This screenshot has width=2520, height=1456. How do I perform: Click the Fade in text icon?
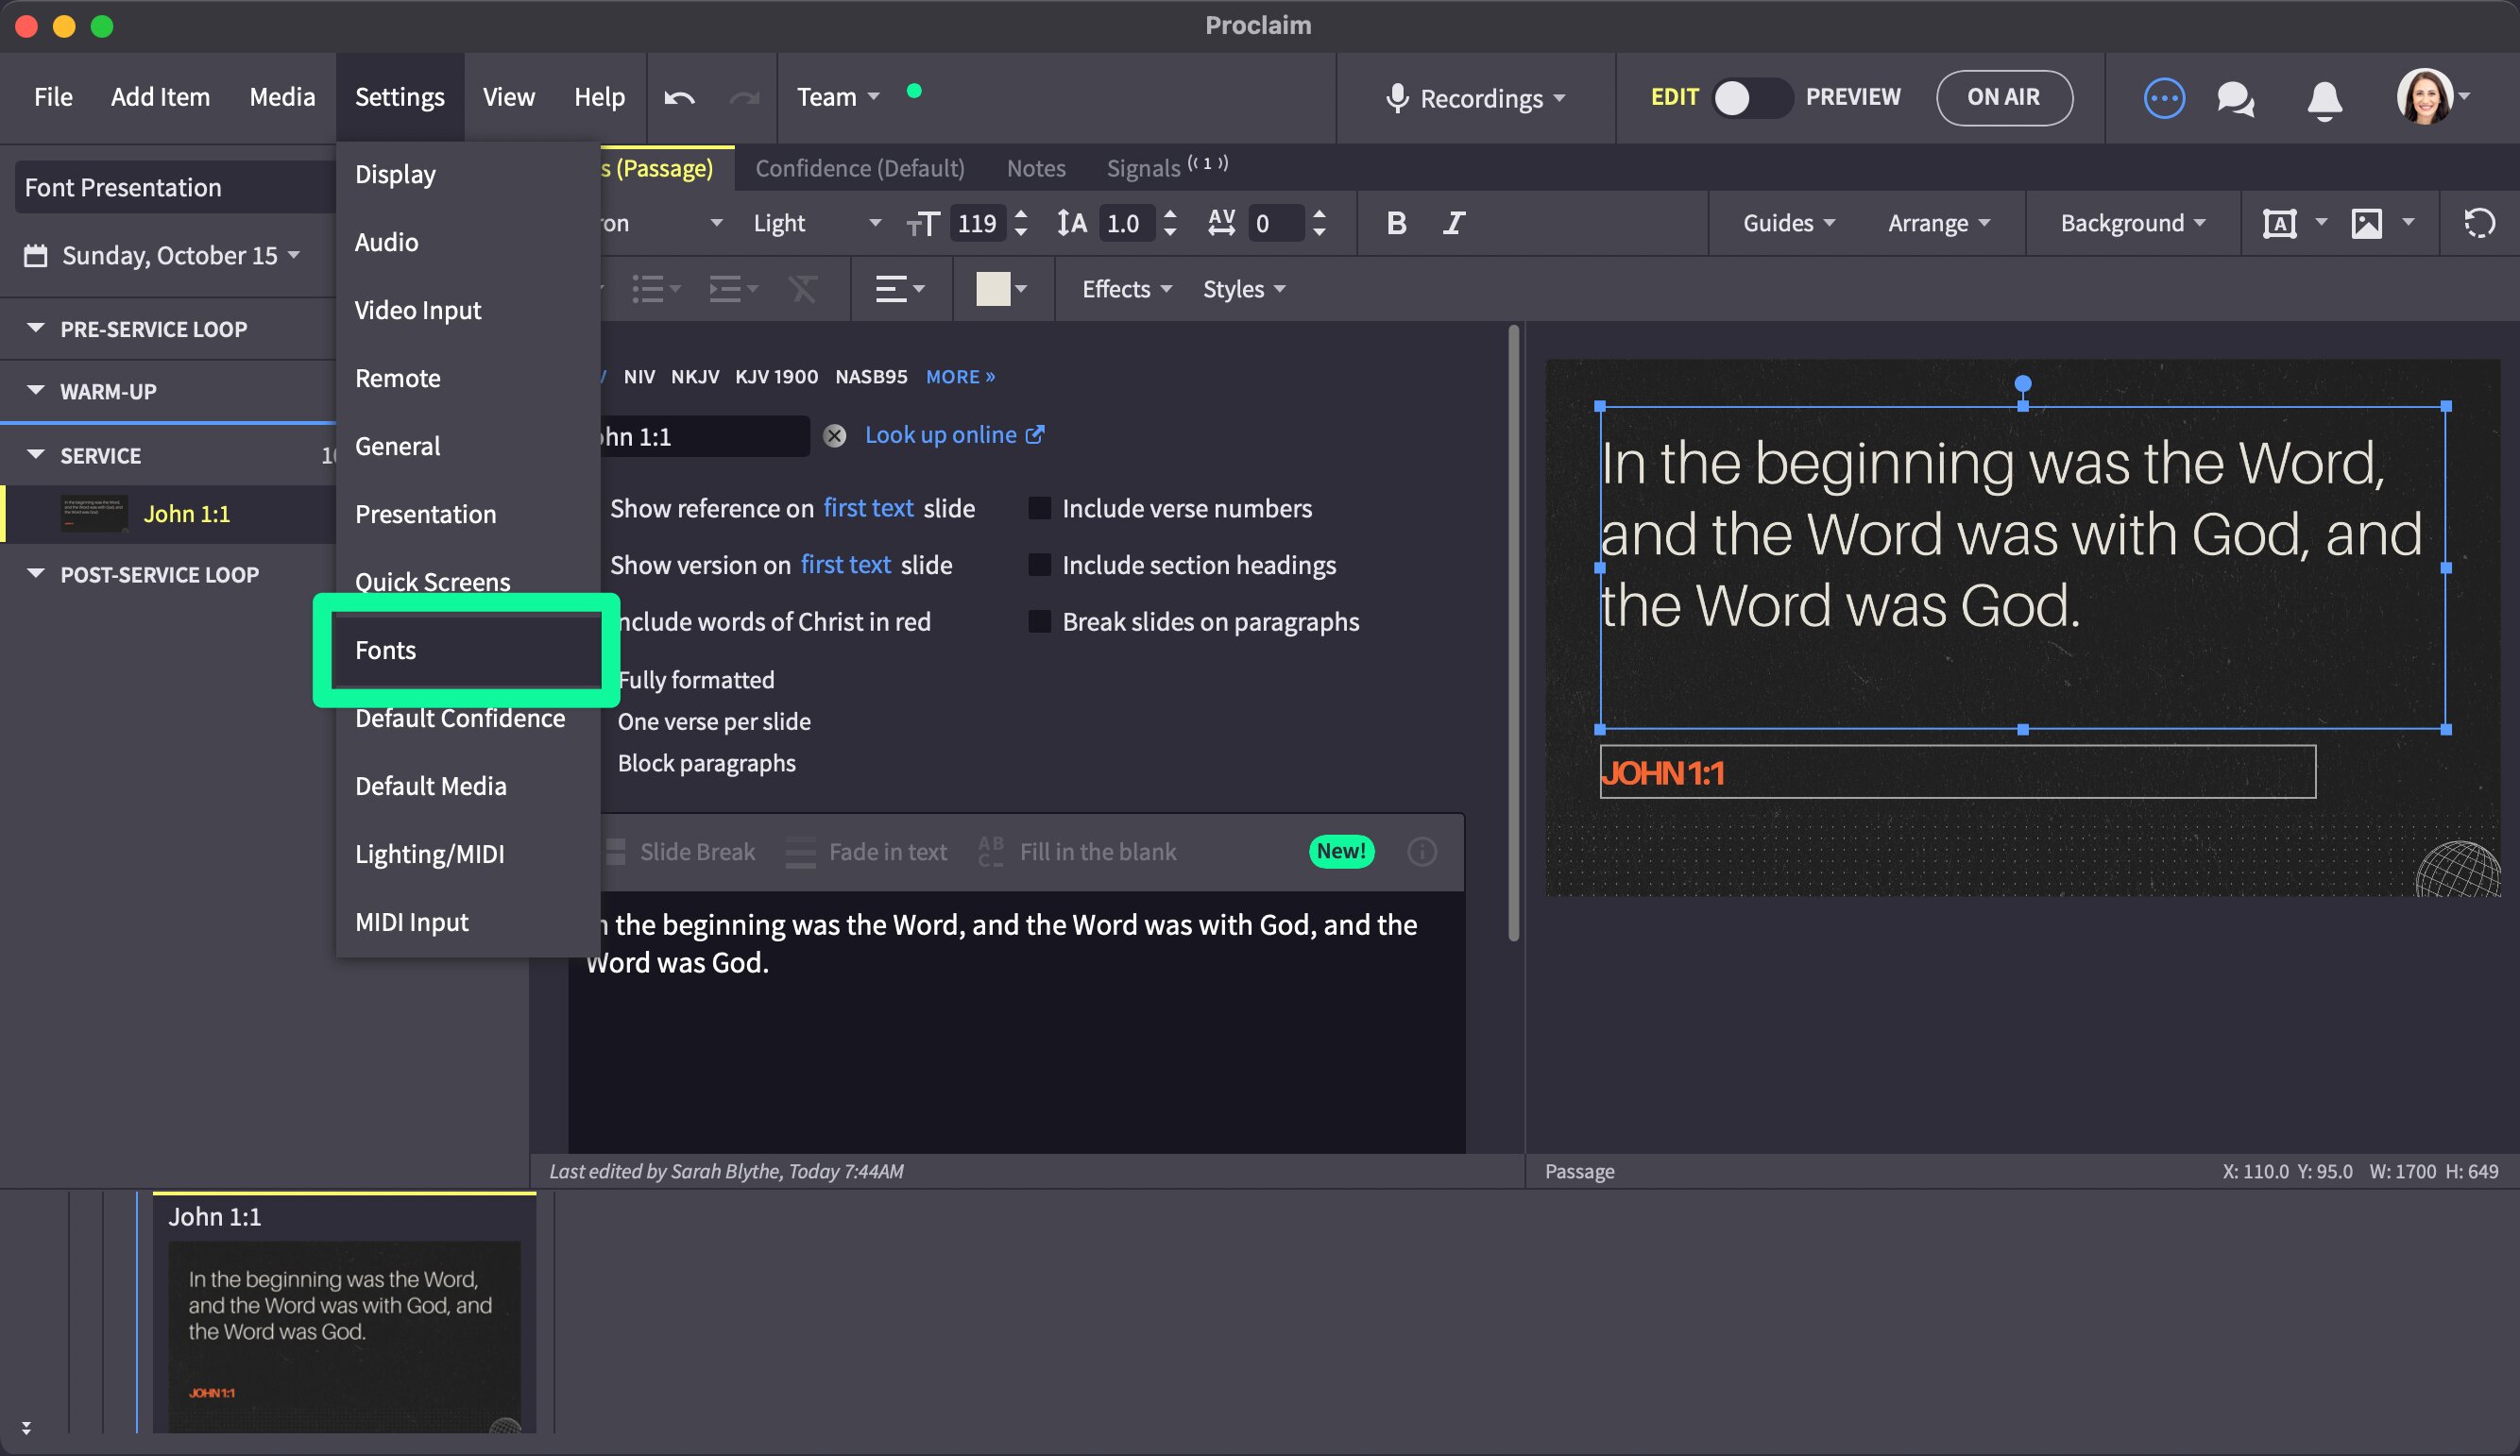800,852
